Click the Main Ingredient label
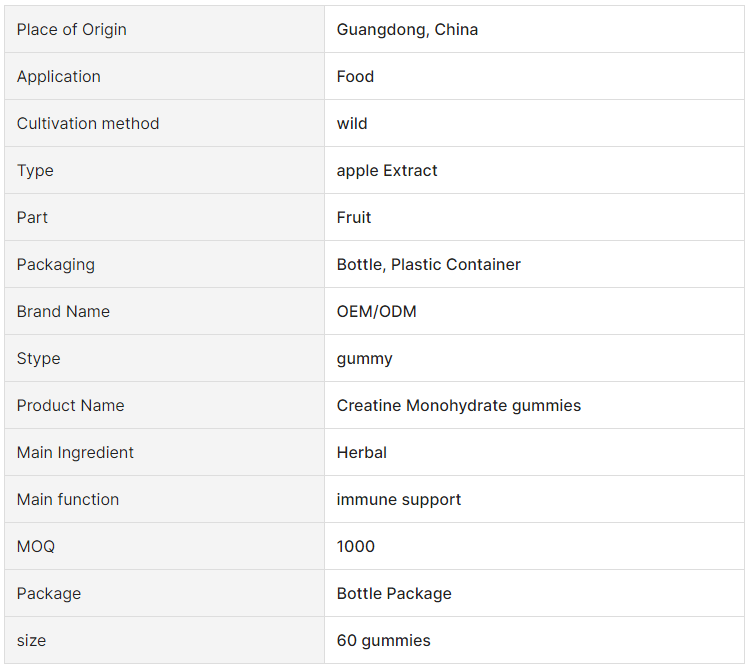This screenshot has width=748, height=666. [75, 452]
